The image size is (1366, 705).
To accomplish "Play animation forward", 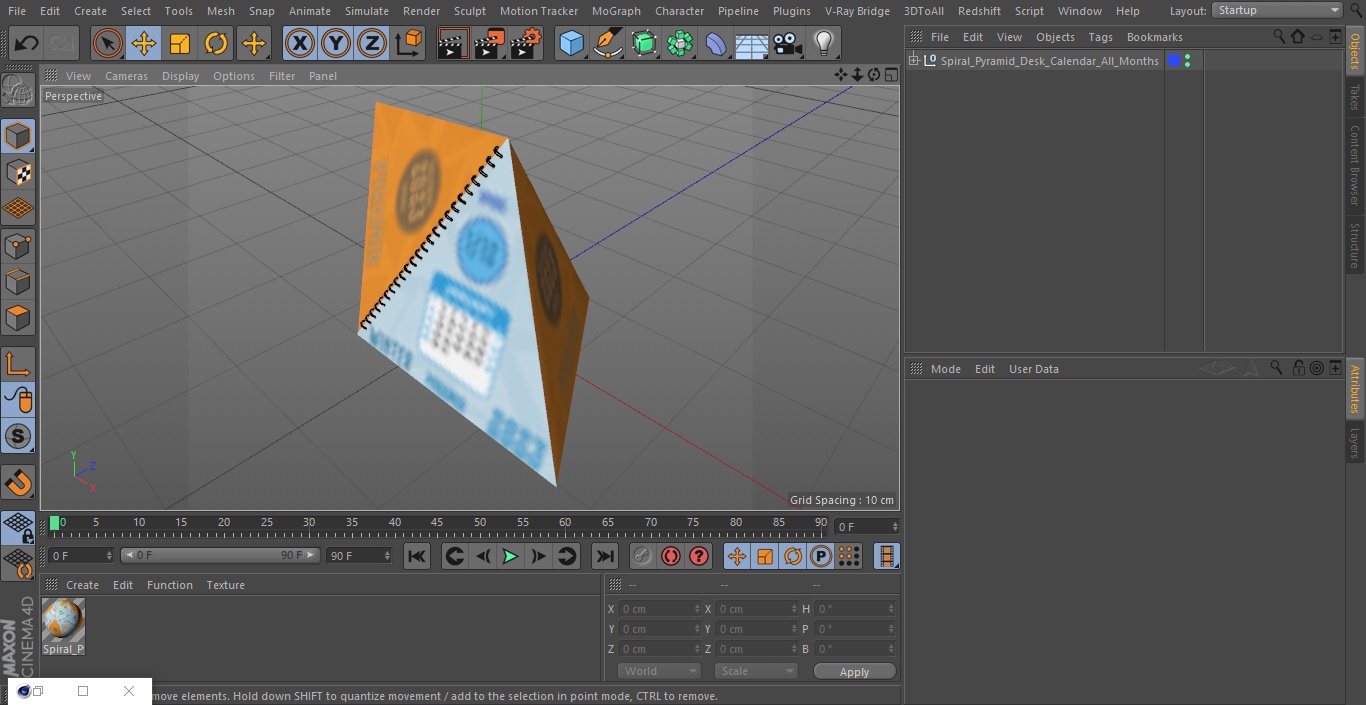I will [510, 556].
